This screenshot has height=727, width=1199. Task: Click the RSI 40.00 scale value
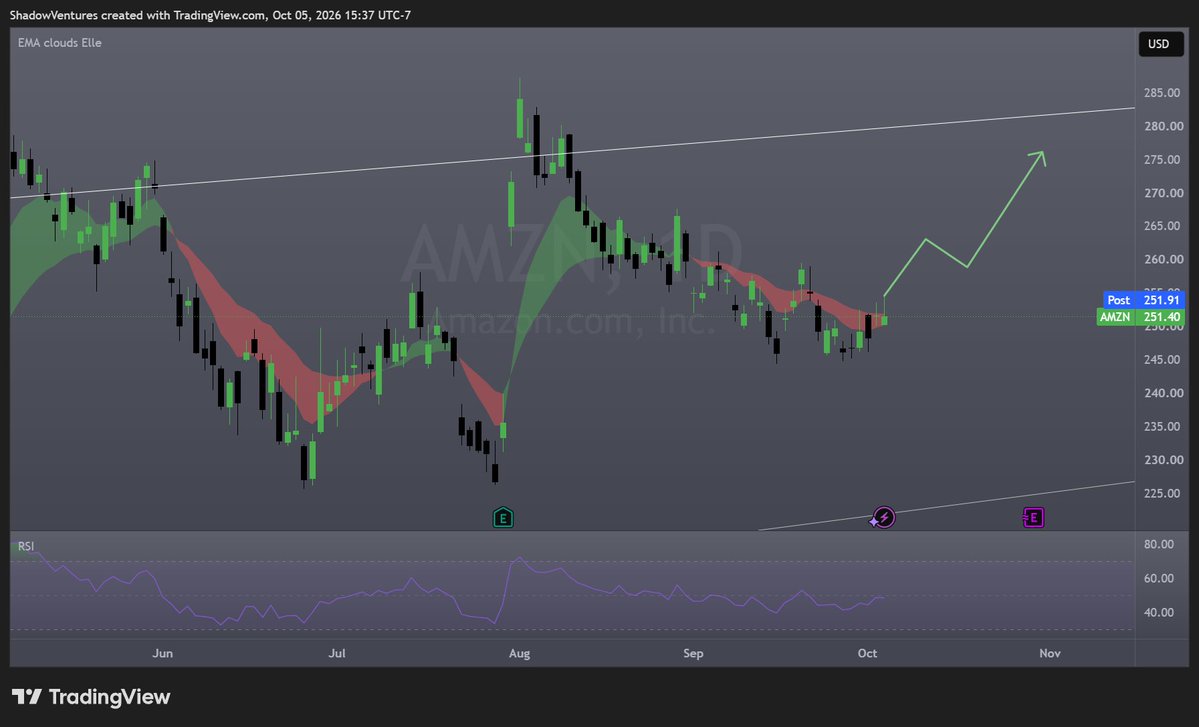point(1159,612)
